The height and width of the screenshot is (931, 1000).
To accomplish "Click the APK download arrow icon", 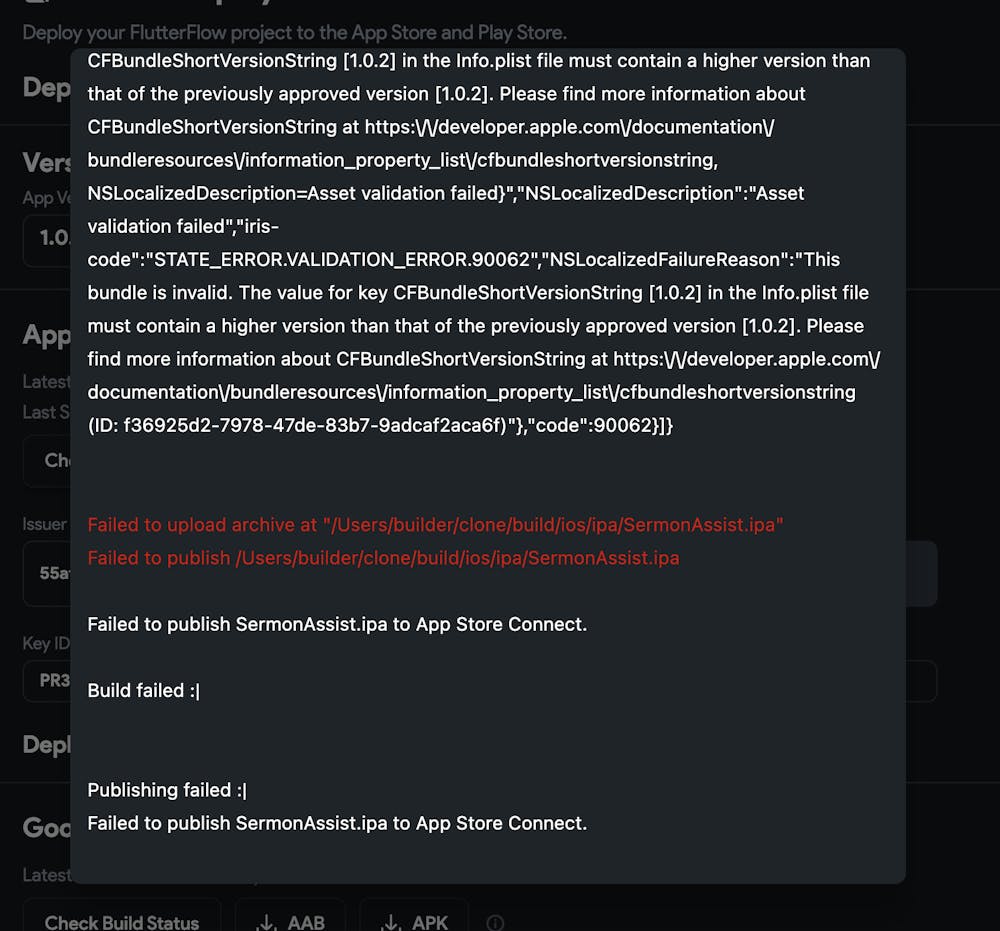I will pos(391,922).
